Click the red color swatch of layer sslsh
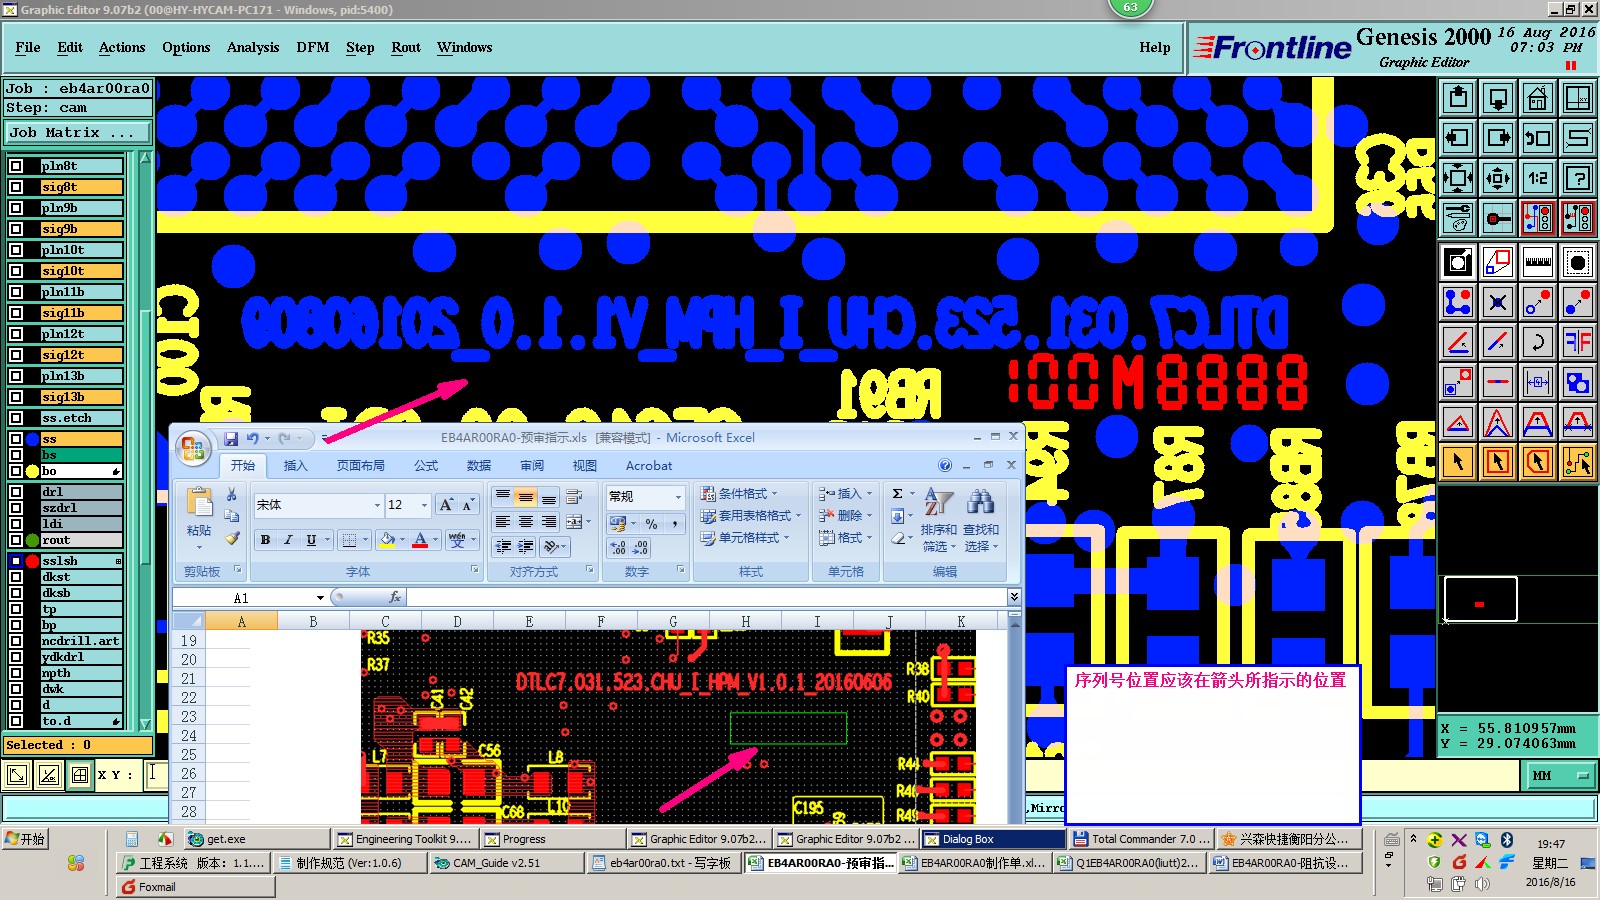This screenshot has width=1600, height=900. (x=32, y=561)
